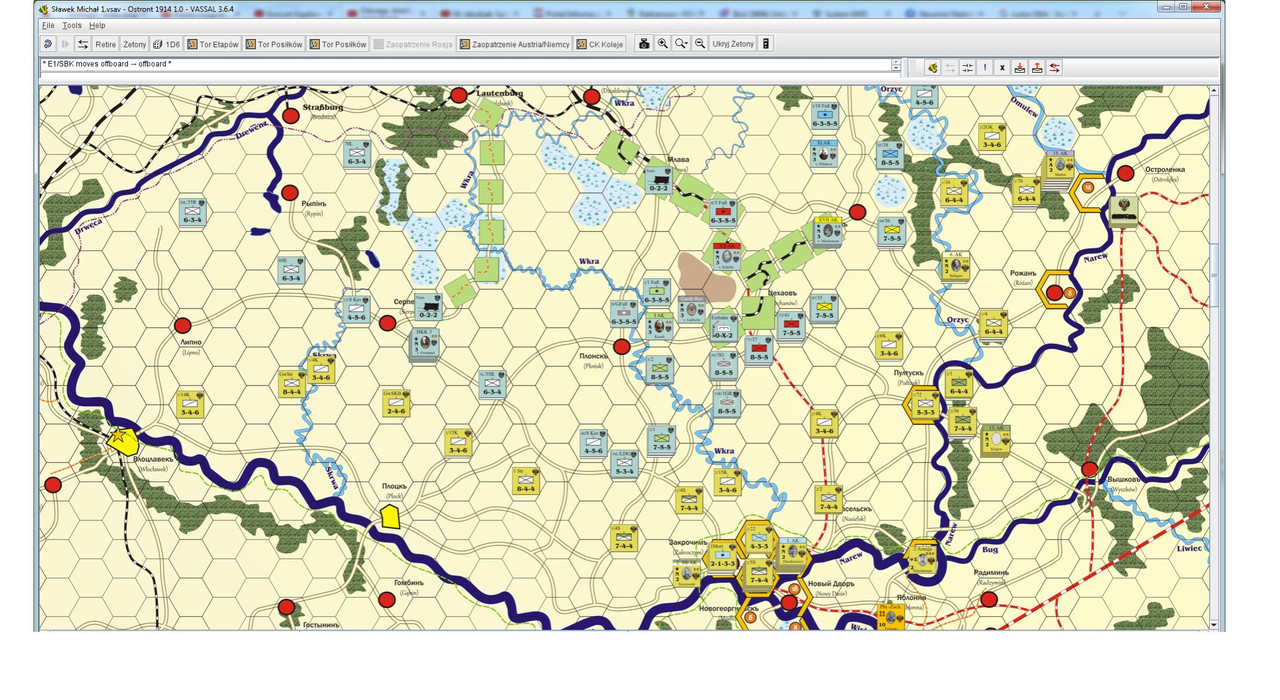This screenshot has width=1280, height=700.
Task: Click the icon right of Ukryj Żetony
Action: click(x=767, y=44)
